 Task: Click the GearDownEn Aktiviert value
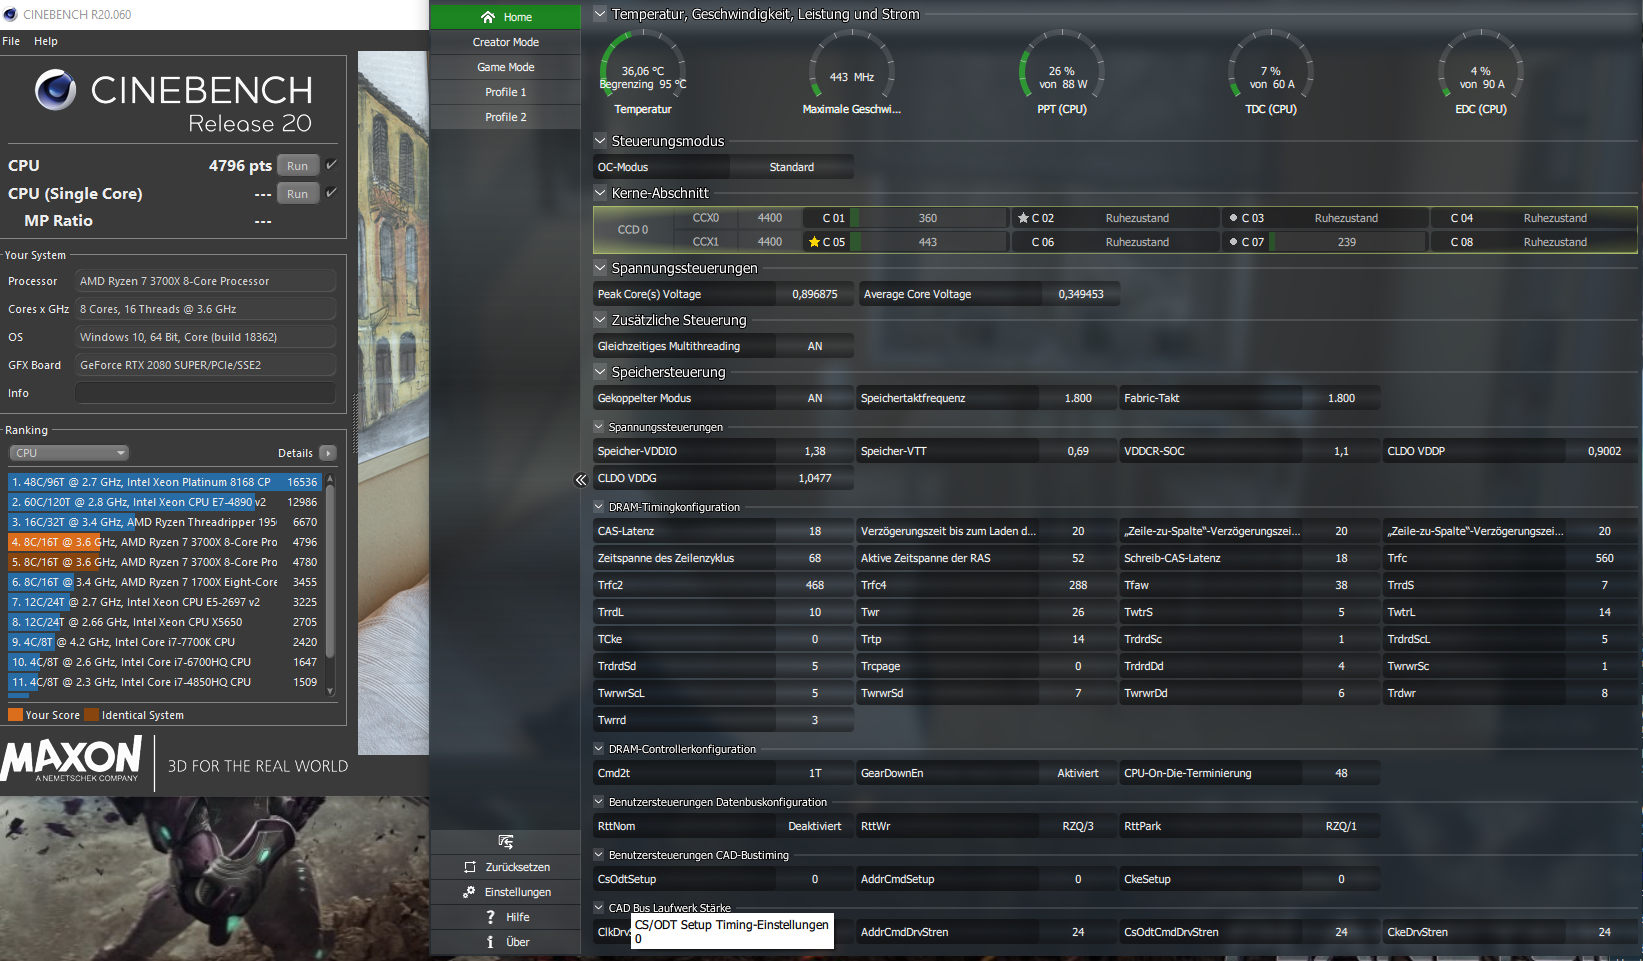(x=1078, y=773)
